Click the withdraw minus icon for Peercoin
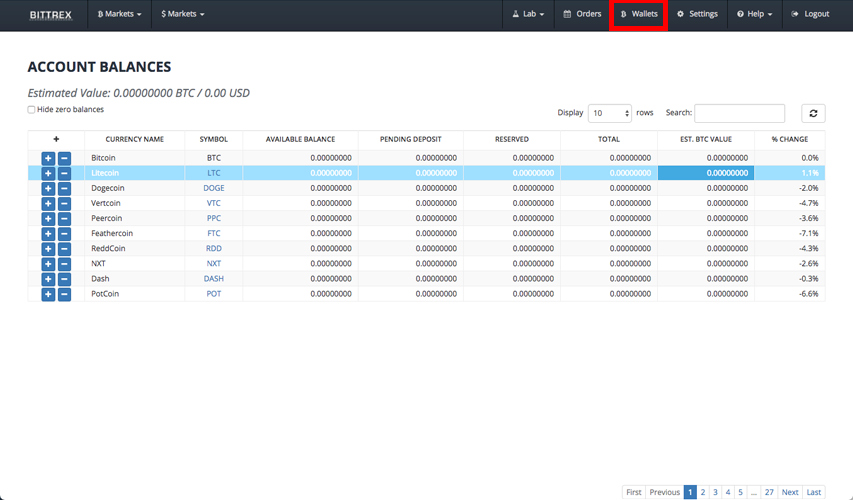 [x=64, y=219]
